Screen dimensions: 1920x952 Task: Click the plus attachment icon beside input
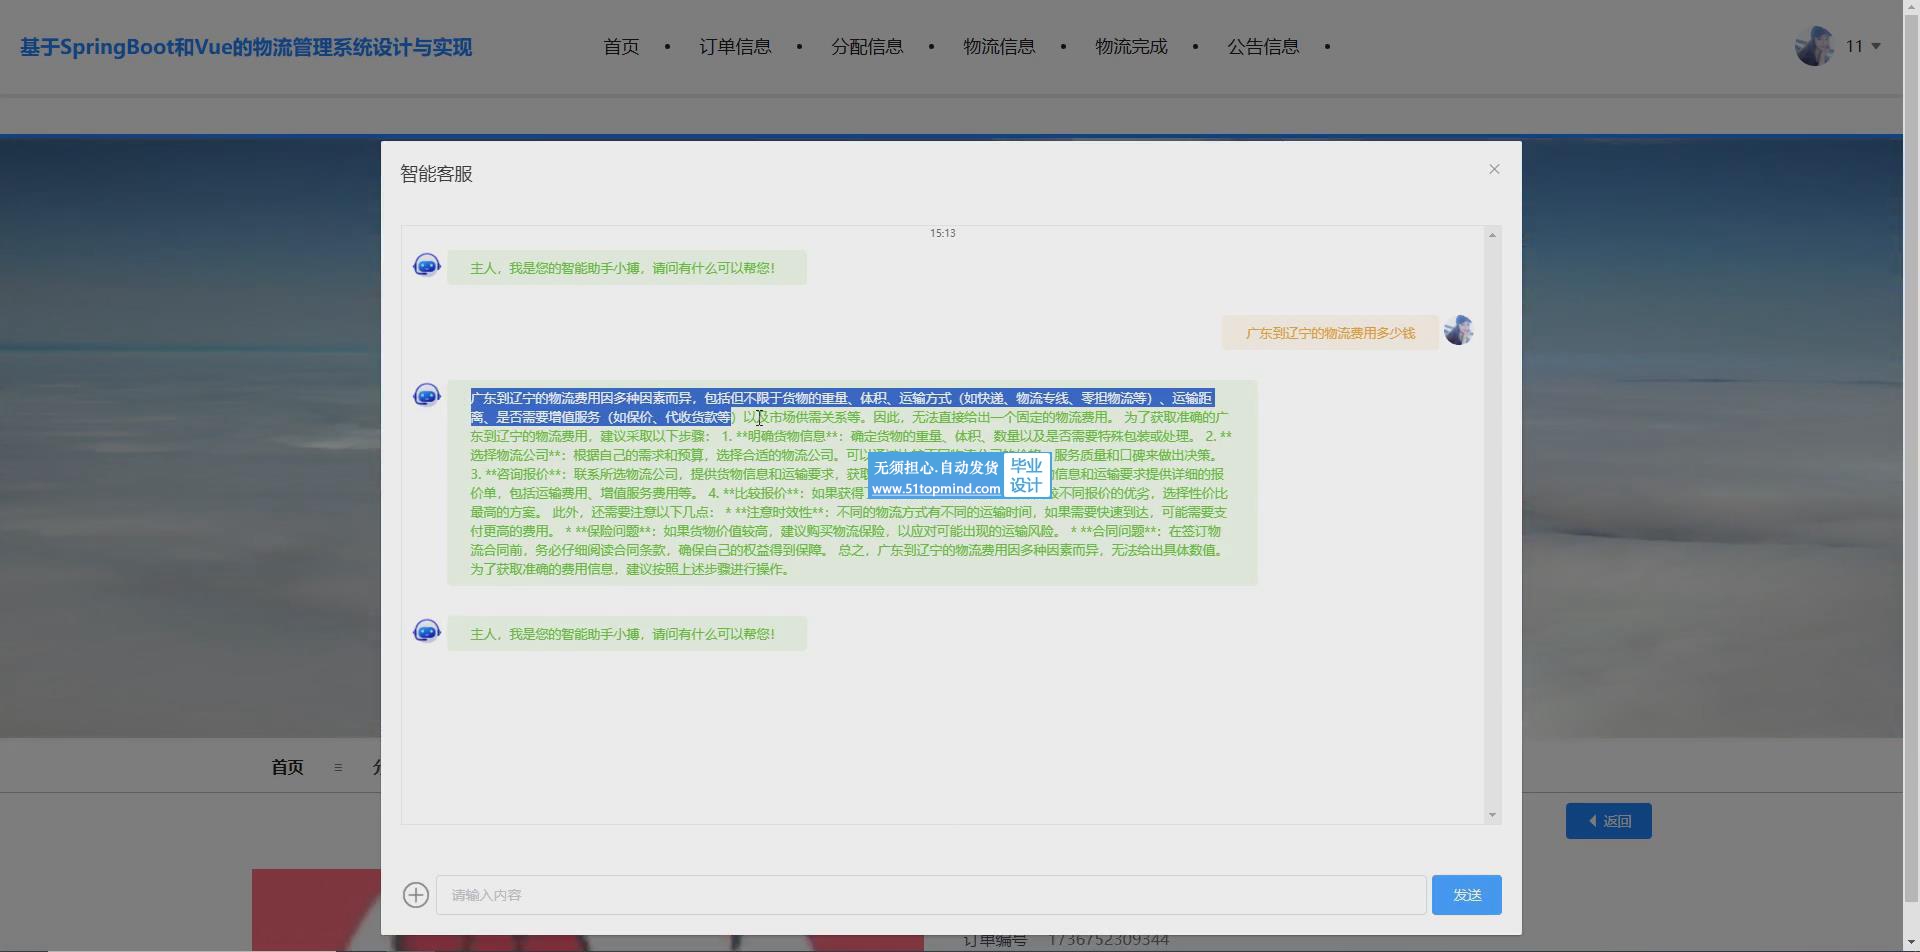pyautogui.click(x=416, y=895)
